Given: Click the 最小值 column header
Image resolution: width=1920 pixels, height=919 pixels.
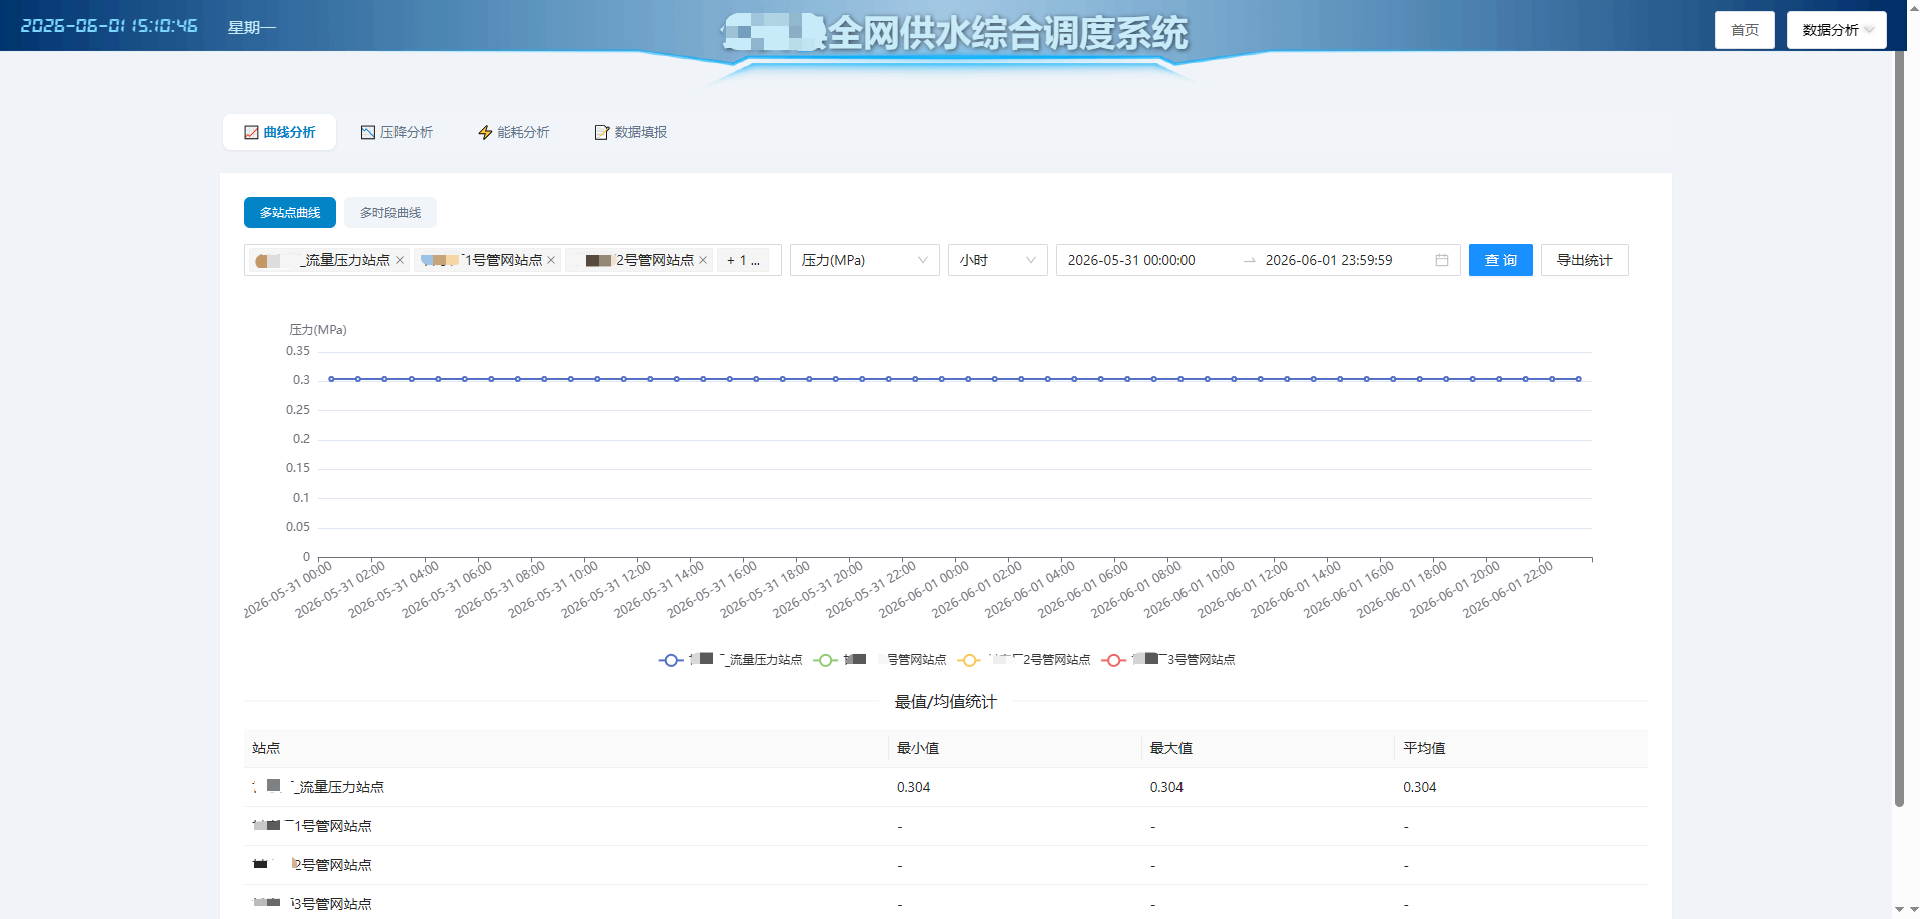Looking at the screenshot, I should pyautogui.click(x=1014, y=748).
